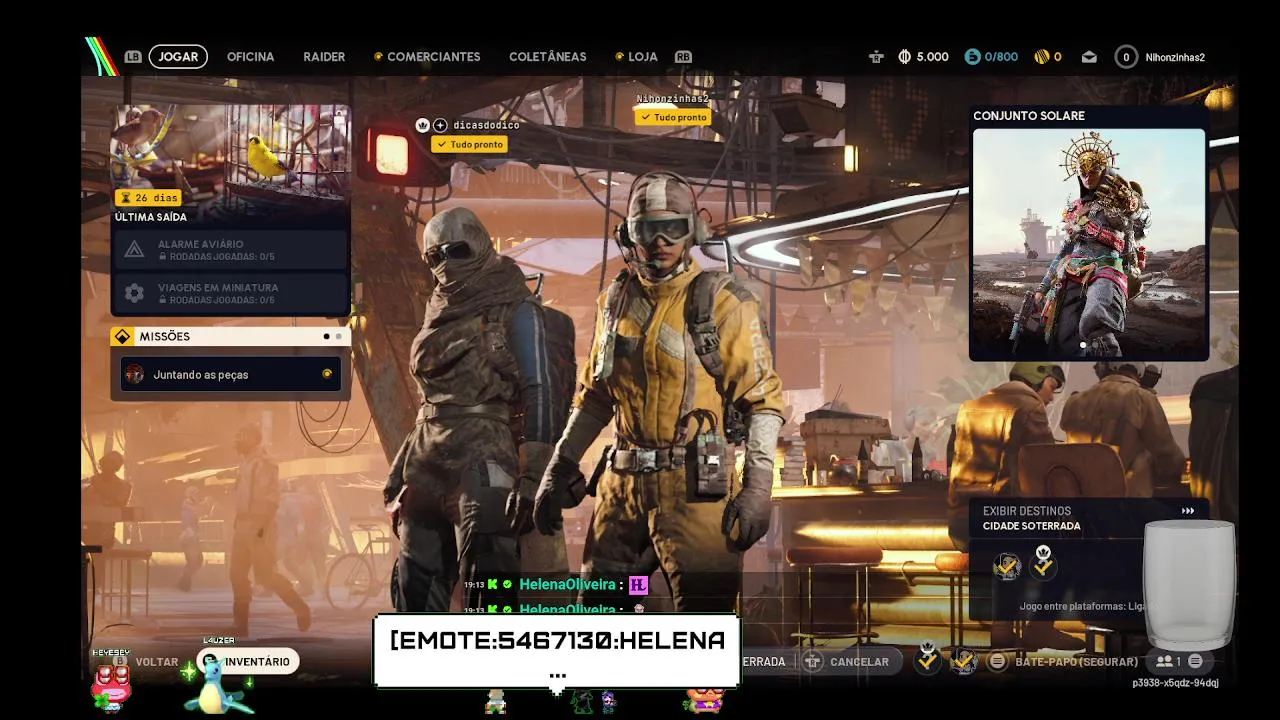1280x720 pixels.
Task: Click the menu icon beside BATE-PAPO
Action: click(997, 662)
